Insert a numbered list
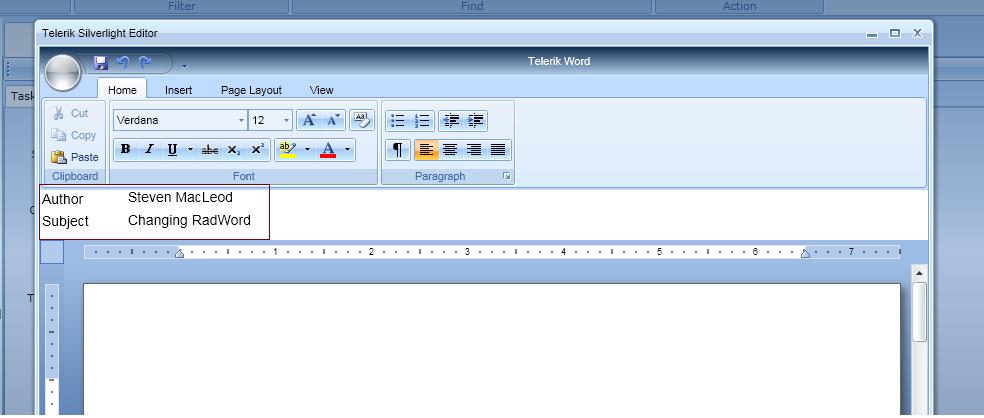 point(422,121)
